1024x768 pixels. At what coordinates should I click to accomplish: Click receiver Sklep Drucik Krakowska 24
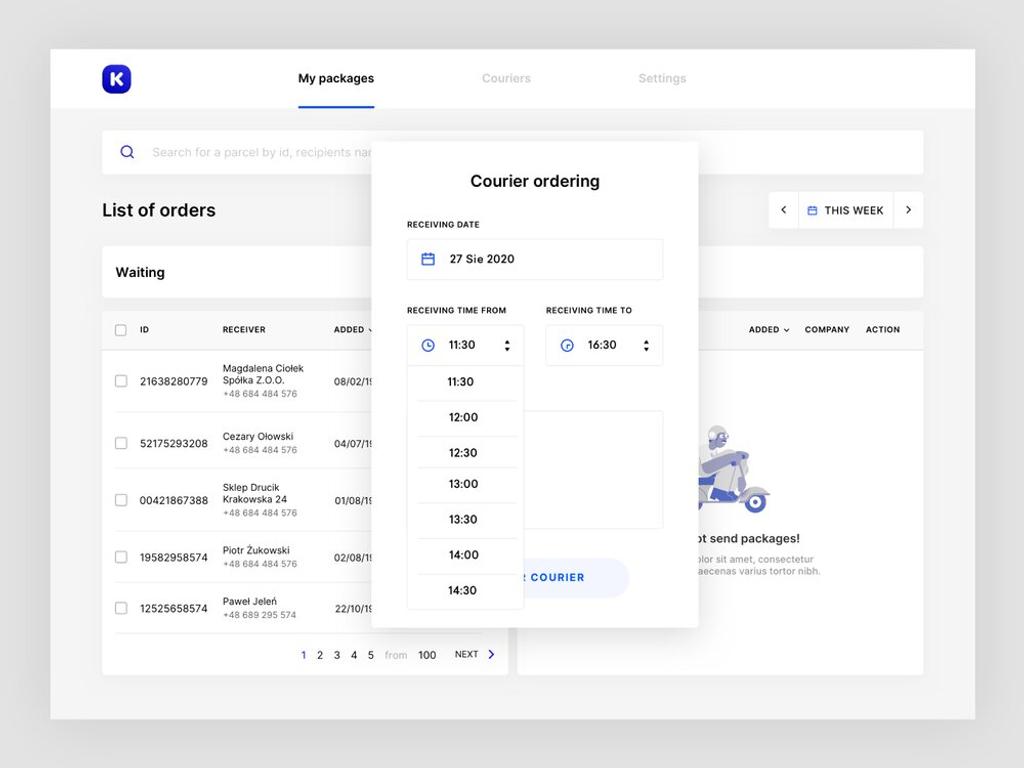(255, 493)
